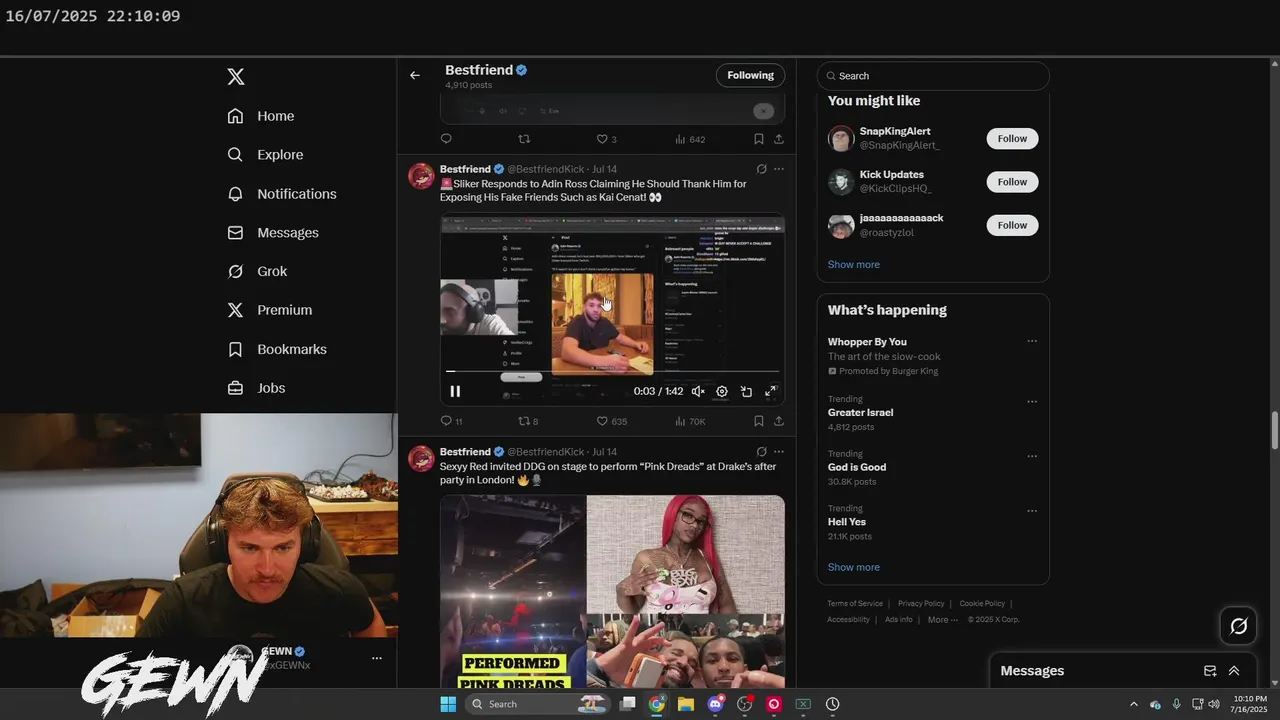Open Windows Start menu
Image resolution: width=1280 pixels, height=720 pixels.
click(x=448, y=704)
